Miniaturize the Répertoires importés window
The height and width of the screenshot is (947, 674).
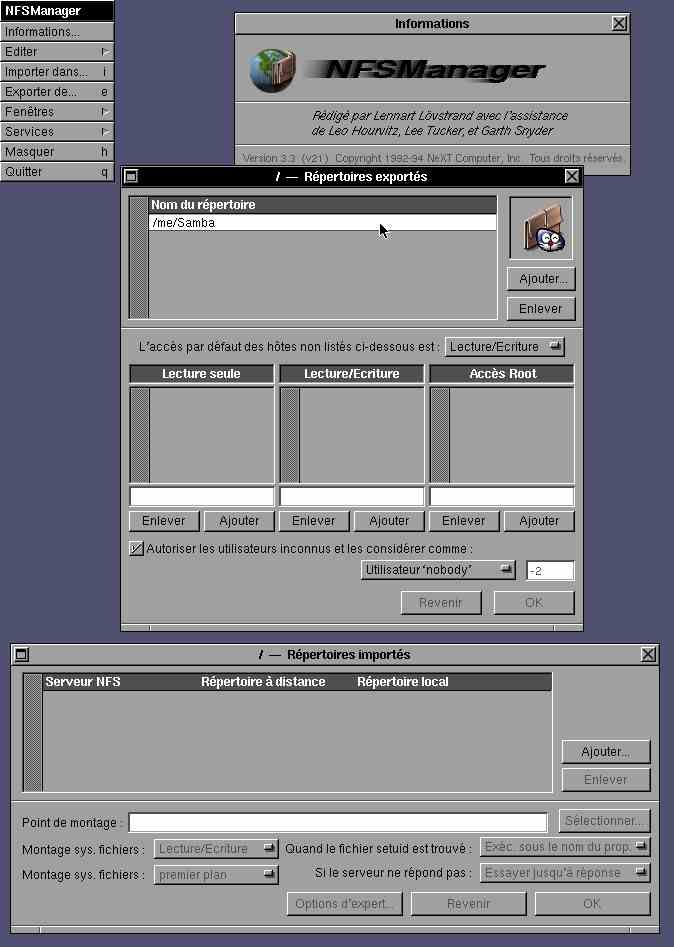21,655
